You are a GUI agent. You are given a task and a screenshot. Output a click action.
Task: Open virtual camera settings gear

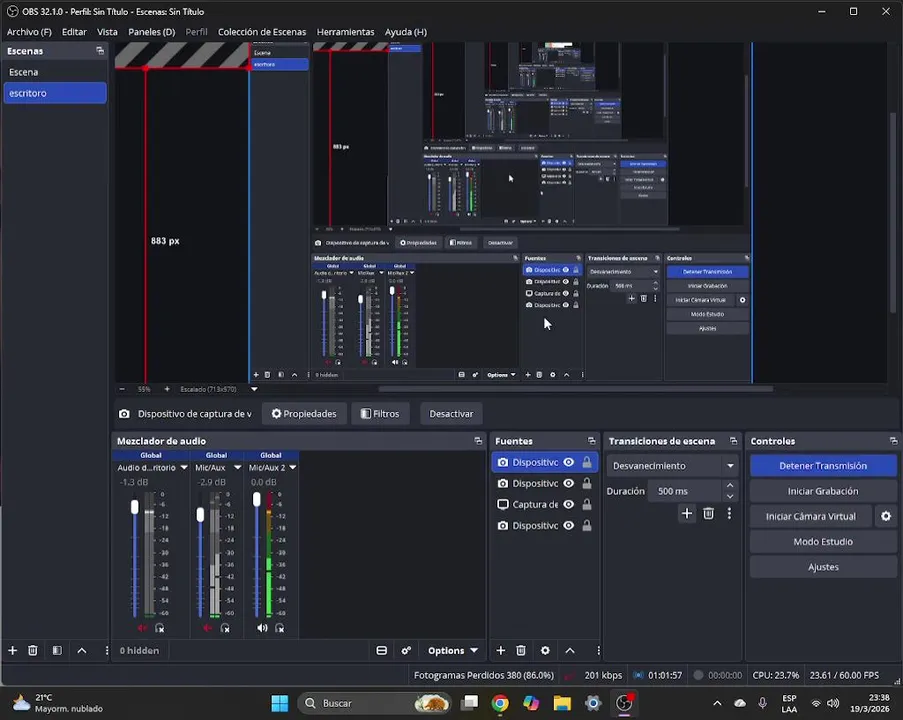point(886,516)
